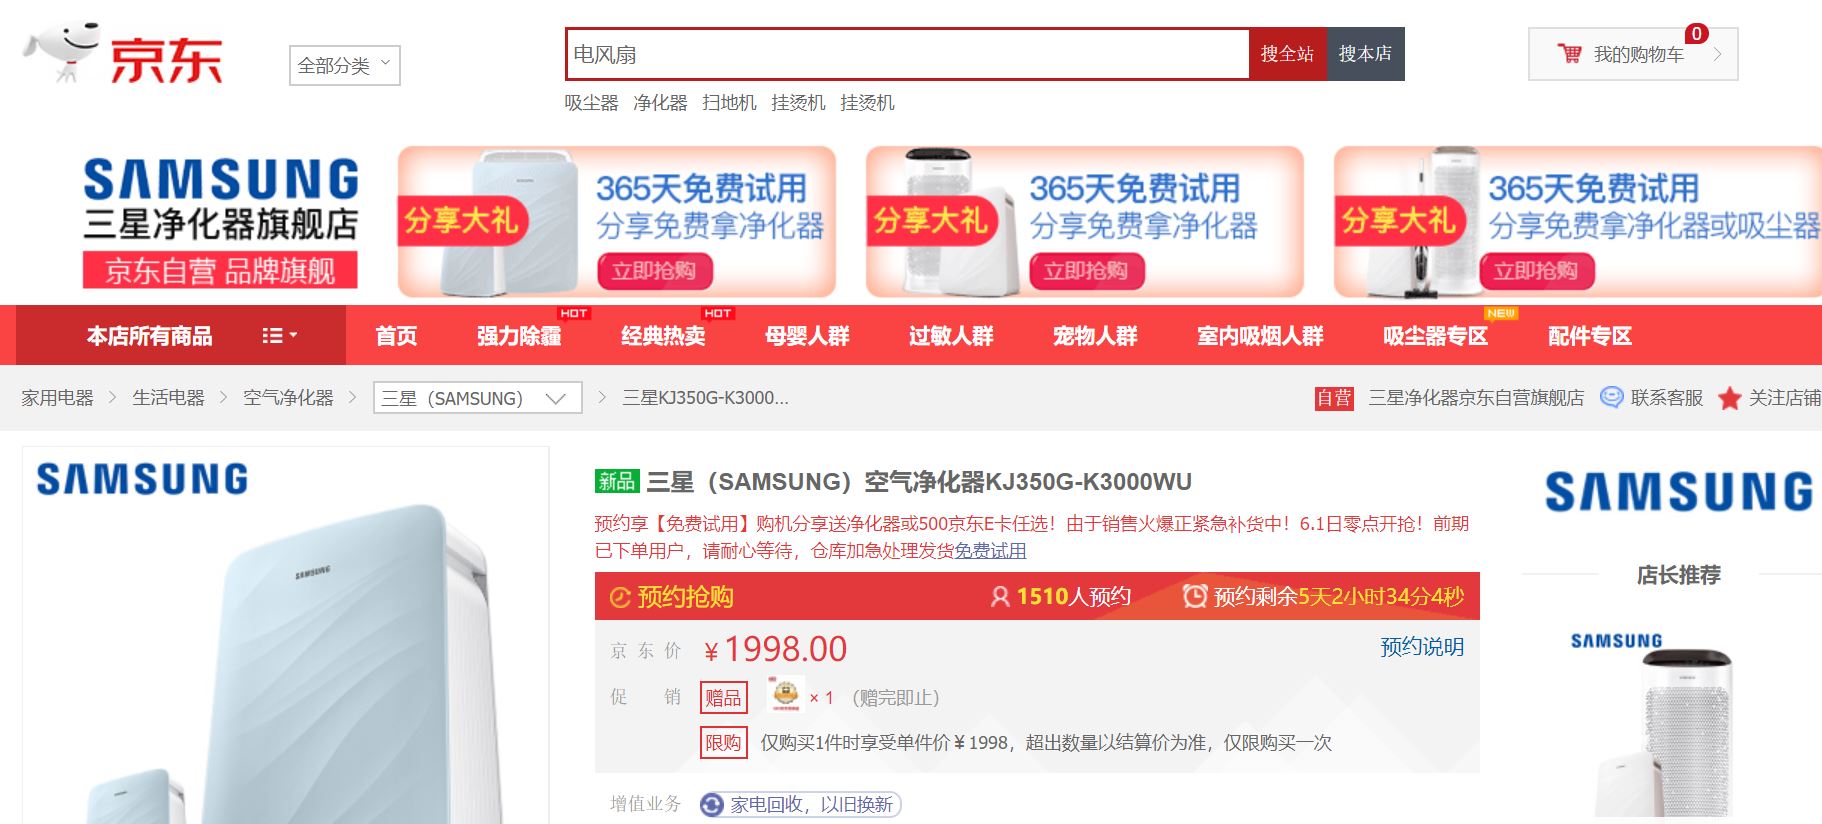Image resolution: width=1822 pixels, height=824 pixels.
Task: Click the gift product thumbnail icon
Action: coord(785,695)
